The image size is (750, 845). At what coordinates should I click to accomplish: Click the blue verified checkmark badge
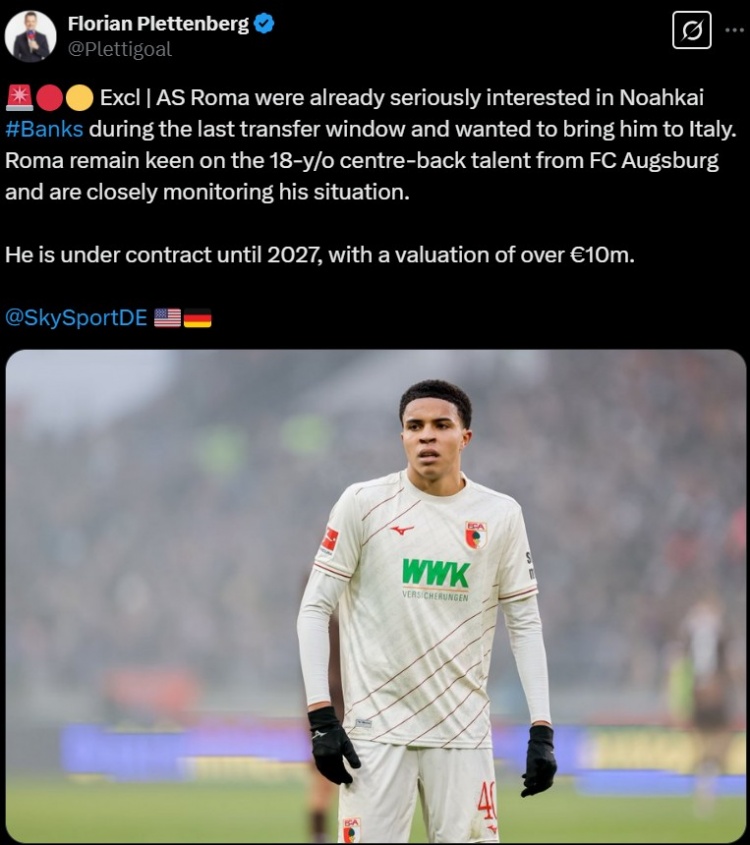(264, 24)
